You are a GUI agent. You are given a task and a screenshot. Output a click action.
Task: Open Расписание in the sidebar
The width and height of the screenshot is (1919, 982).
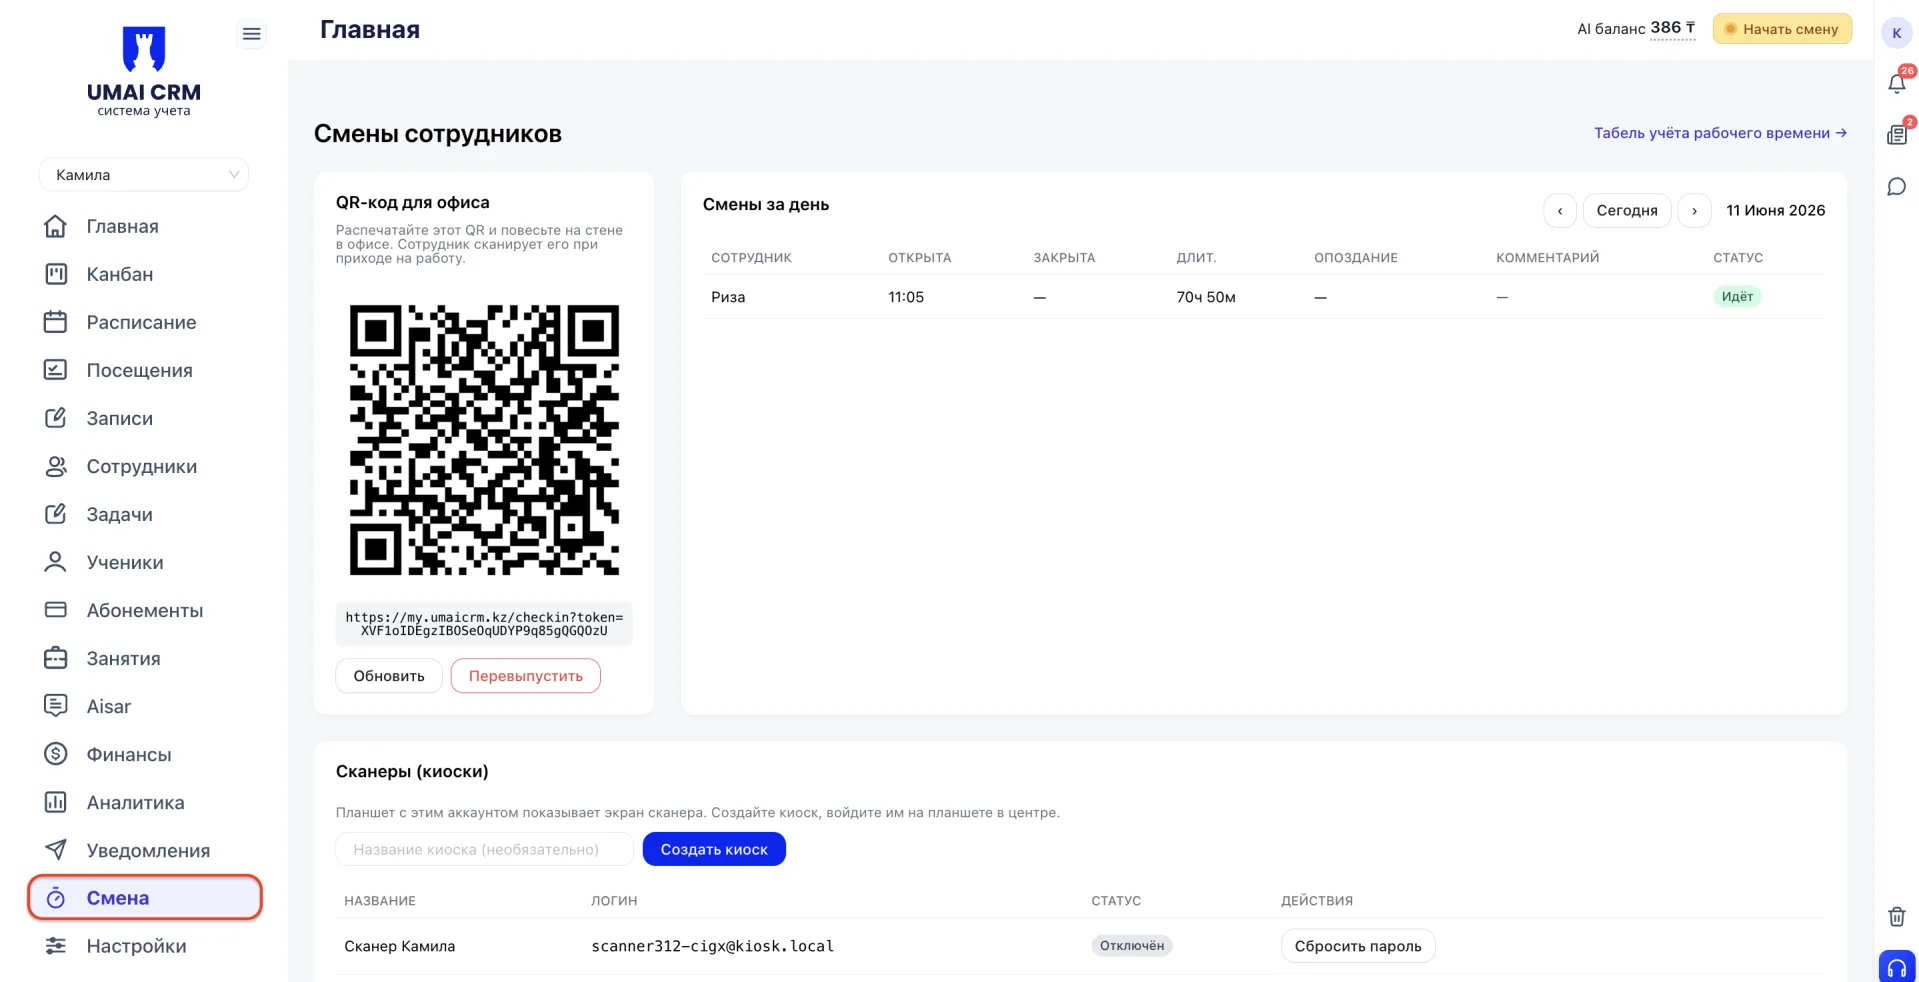click(x=141, y=322)
